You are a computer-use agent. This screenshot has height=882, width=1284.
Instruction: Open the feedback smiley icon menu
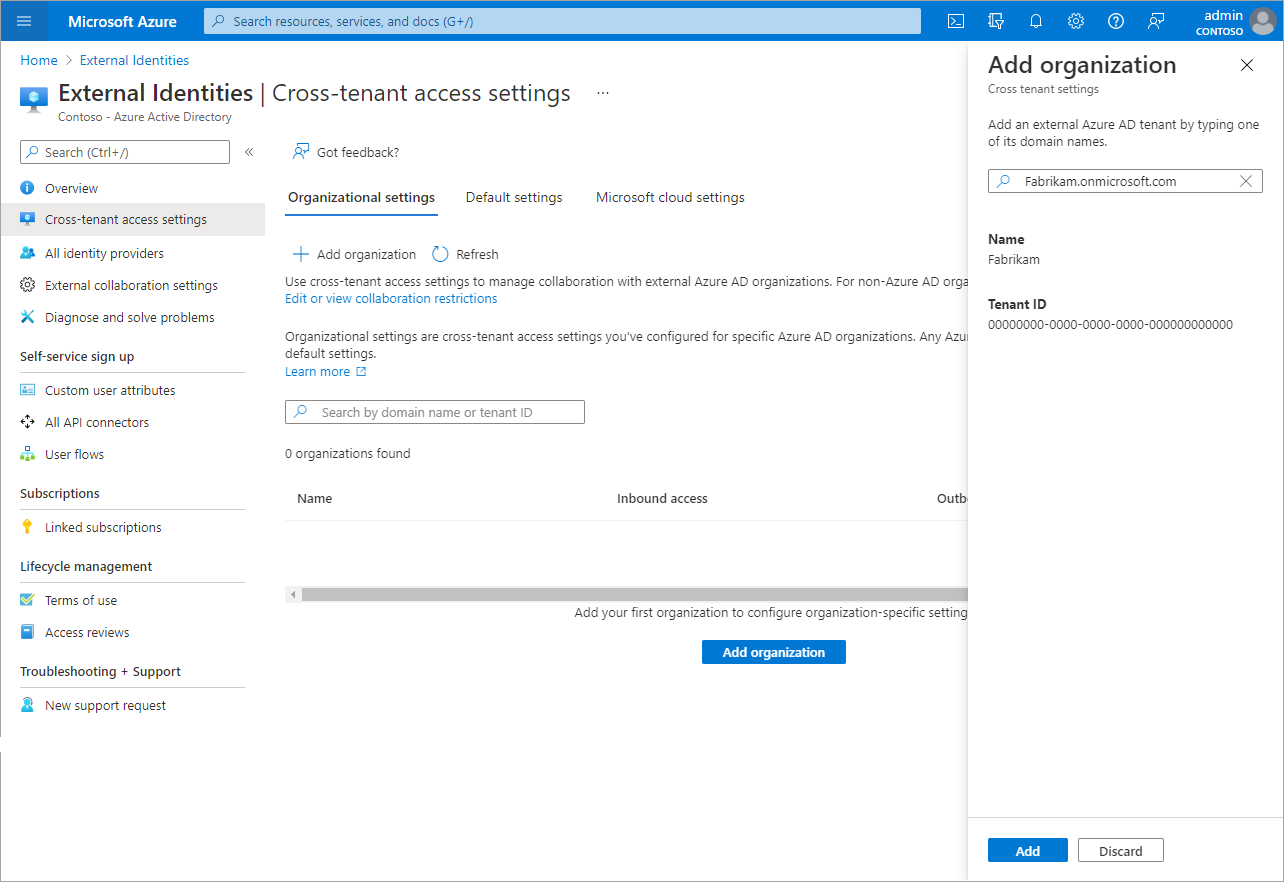pyautogui.click(x=1156, y=20)
